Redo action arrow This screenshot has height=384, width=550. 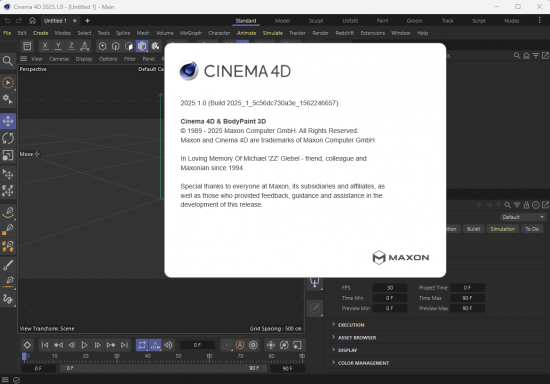click(19, 21)
